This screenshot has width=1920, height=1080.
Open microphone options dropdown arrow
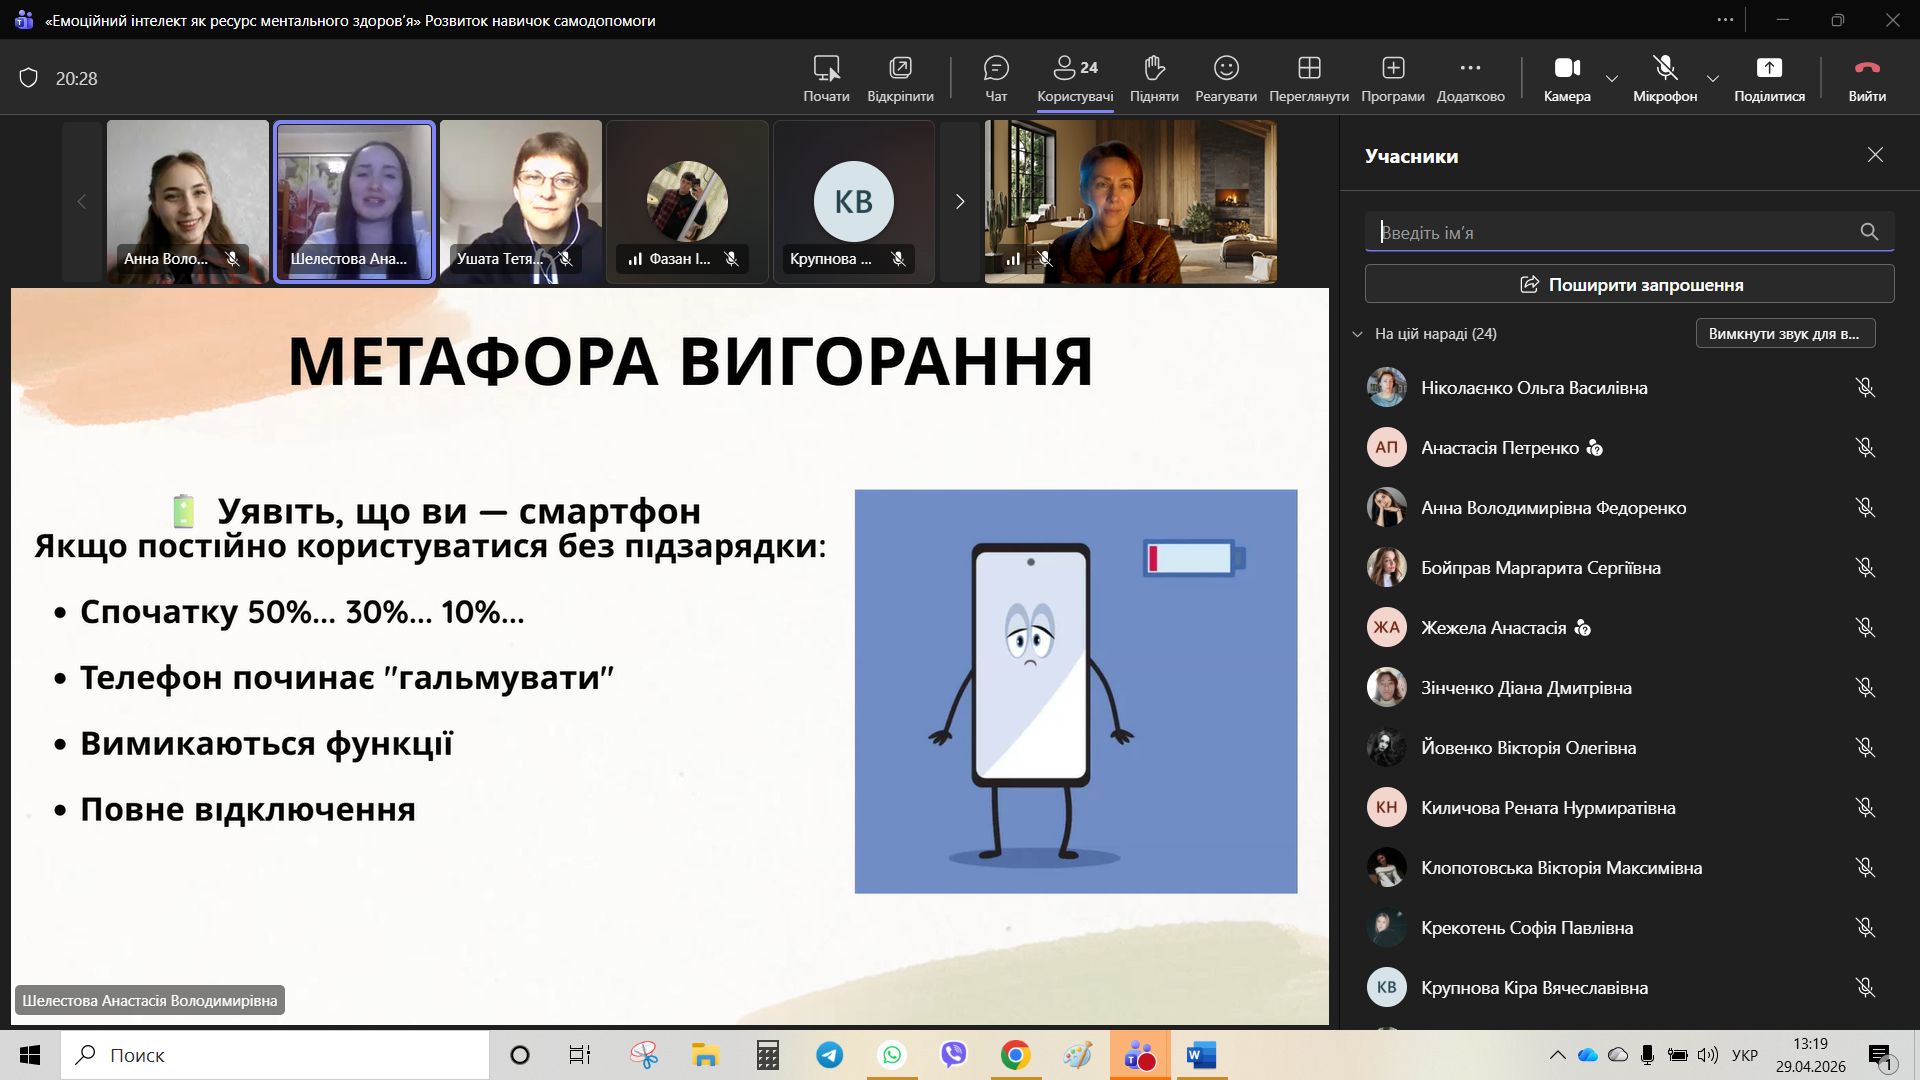click(x=1713, y=78)
